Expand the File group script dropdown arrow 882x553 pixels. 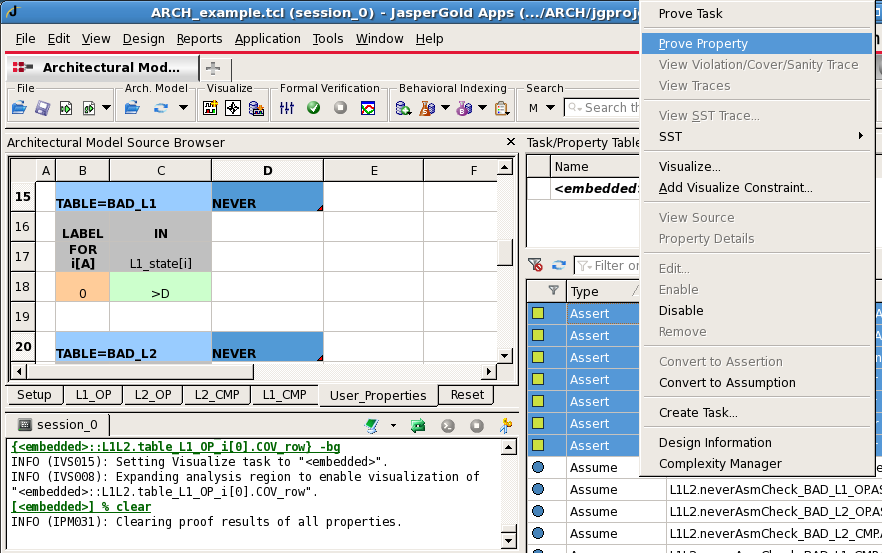tap(106, 107)
